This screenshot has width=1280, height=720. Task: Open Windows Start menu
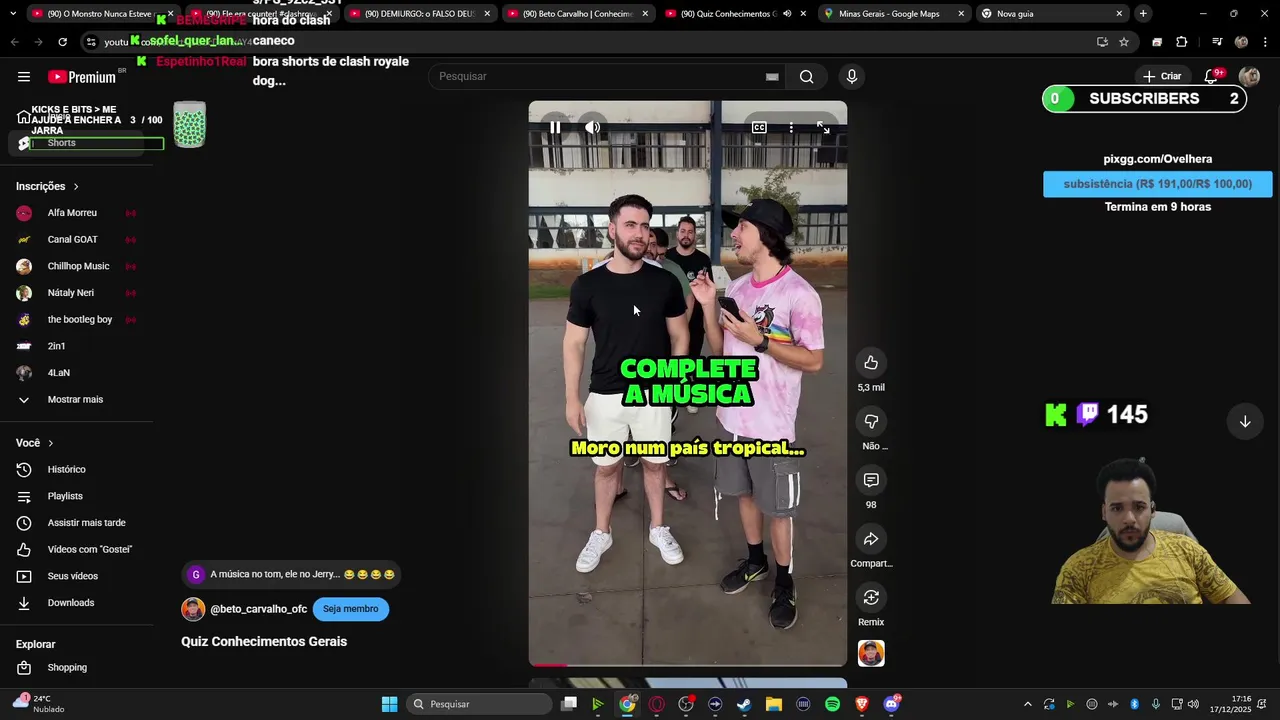click(x=389, y=704)
